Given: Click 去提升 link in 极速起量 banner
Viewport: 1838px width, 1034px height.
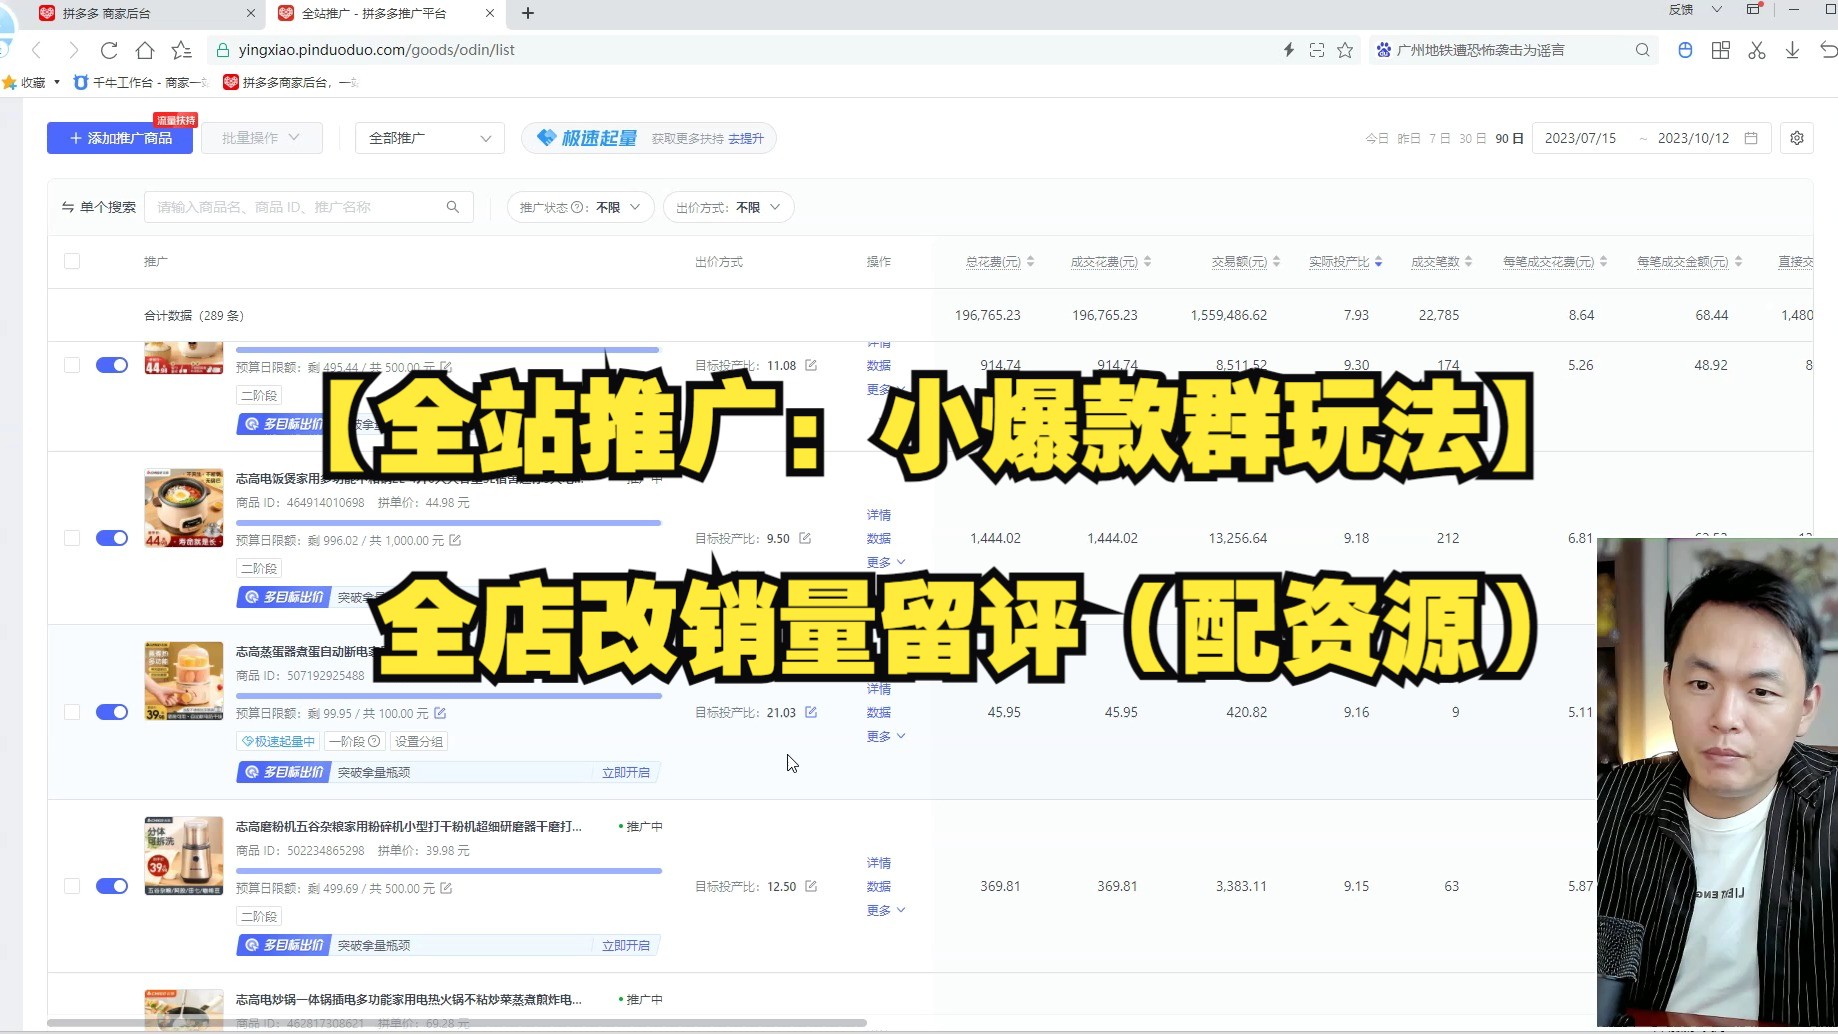Looking at the screenshot, I should pos(746,139).
